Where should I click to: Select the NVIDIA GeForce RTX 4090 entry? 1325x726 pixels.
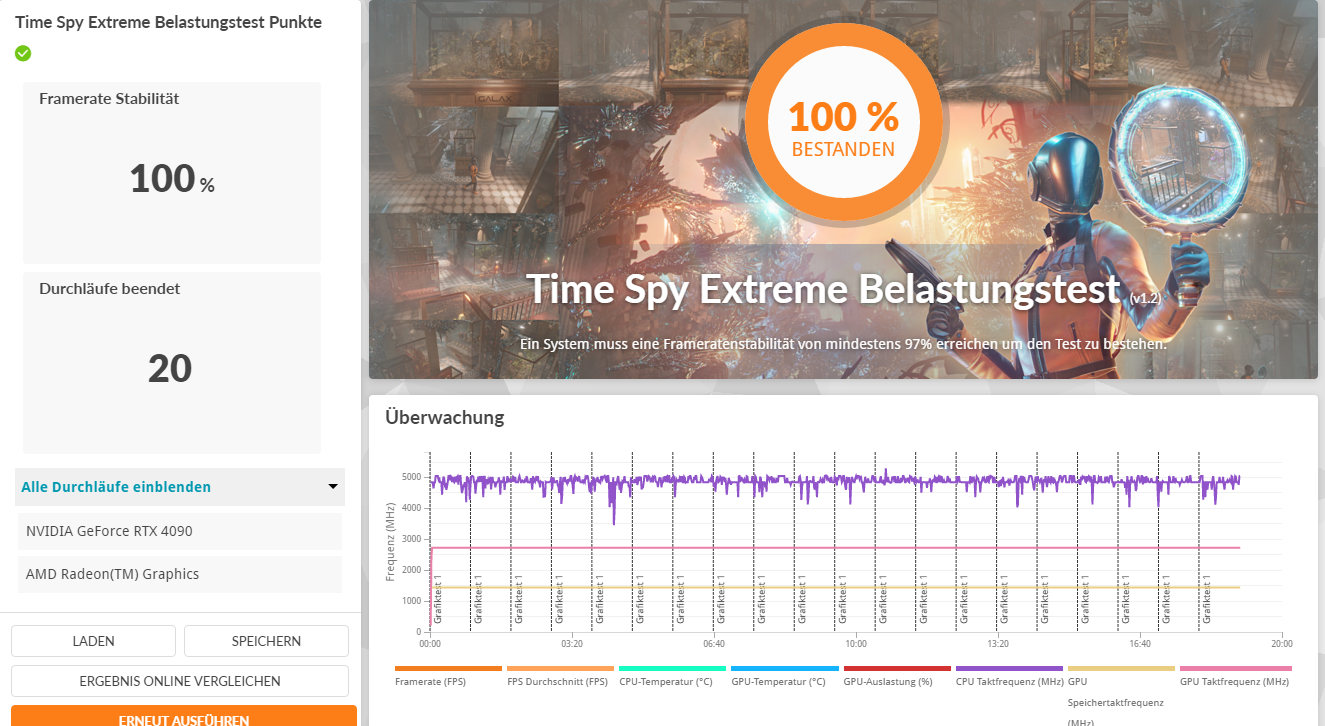pos(180,531)
